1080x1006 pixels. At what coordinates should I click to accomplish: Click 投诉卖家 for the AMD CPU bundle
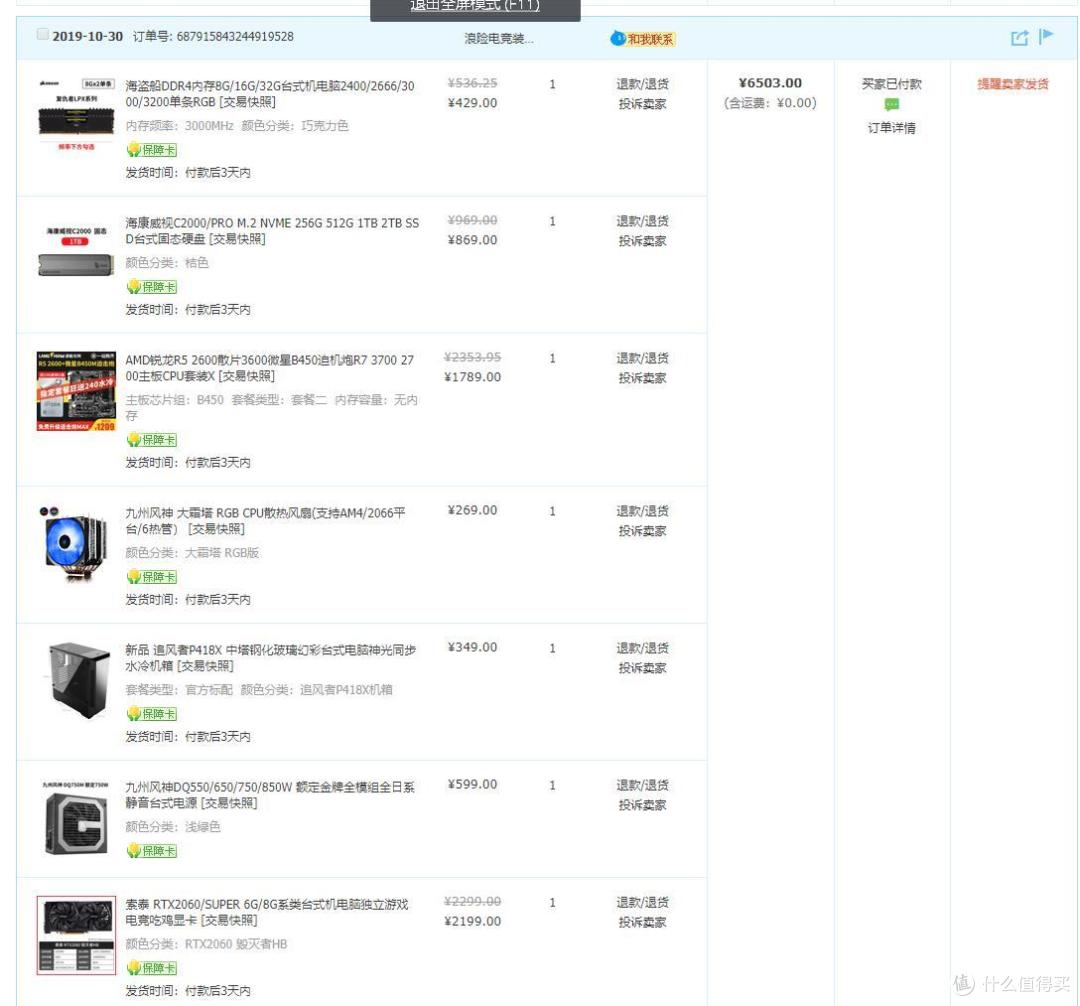[642, 378]
